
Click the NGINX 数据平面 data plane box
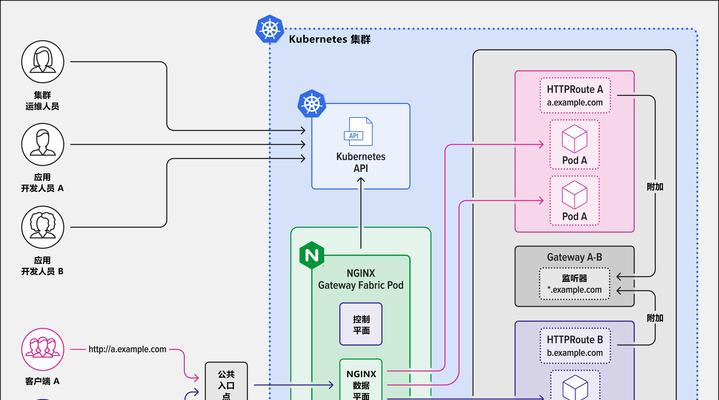(361, 380)
